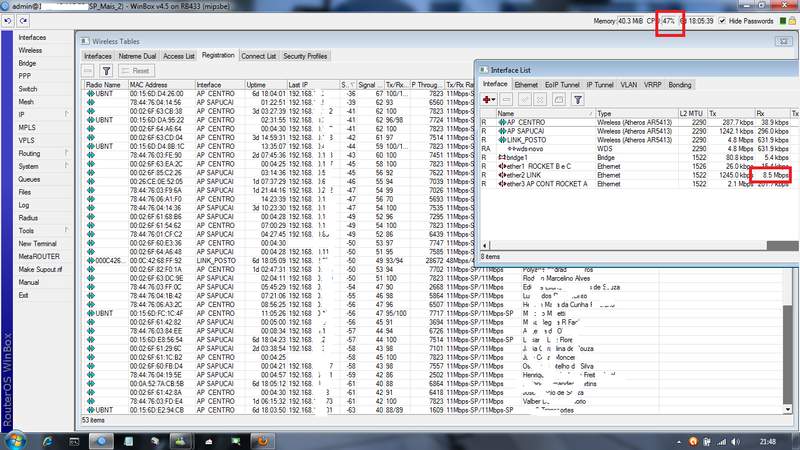Click the red plus Add icon in Interface List
The width and height of the screenshot is (800, 450).
point(487,99)
